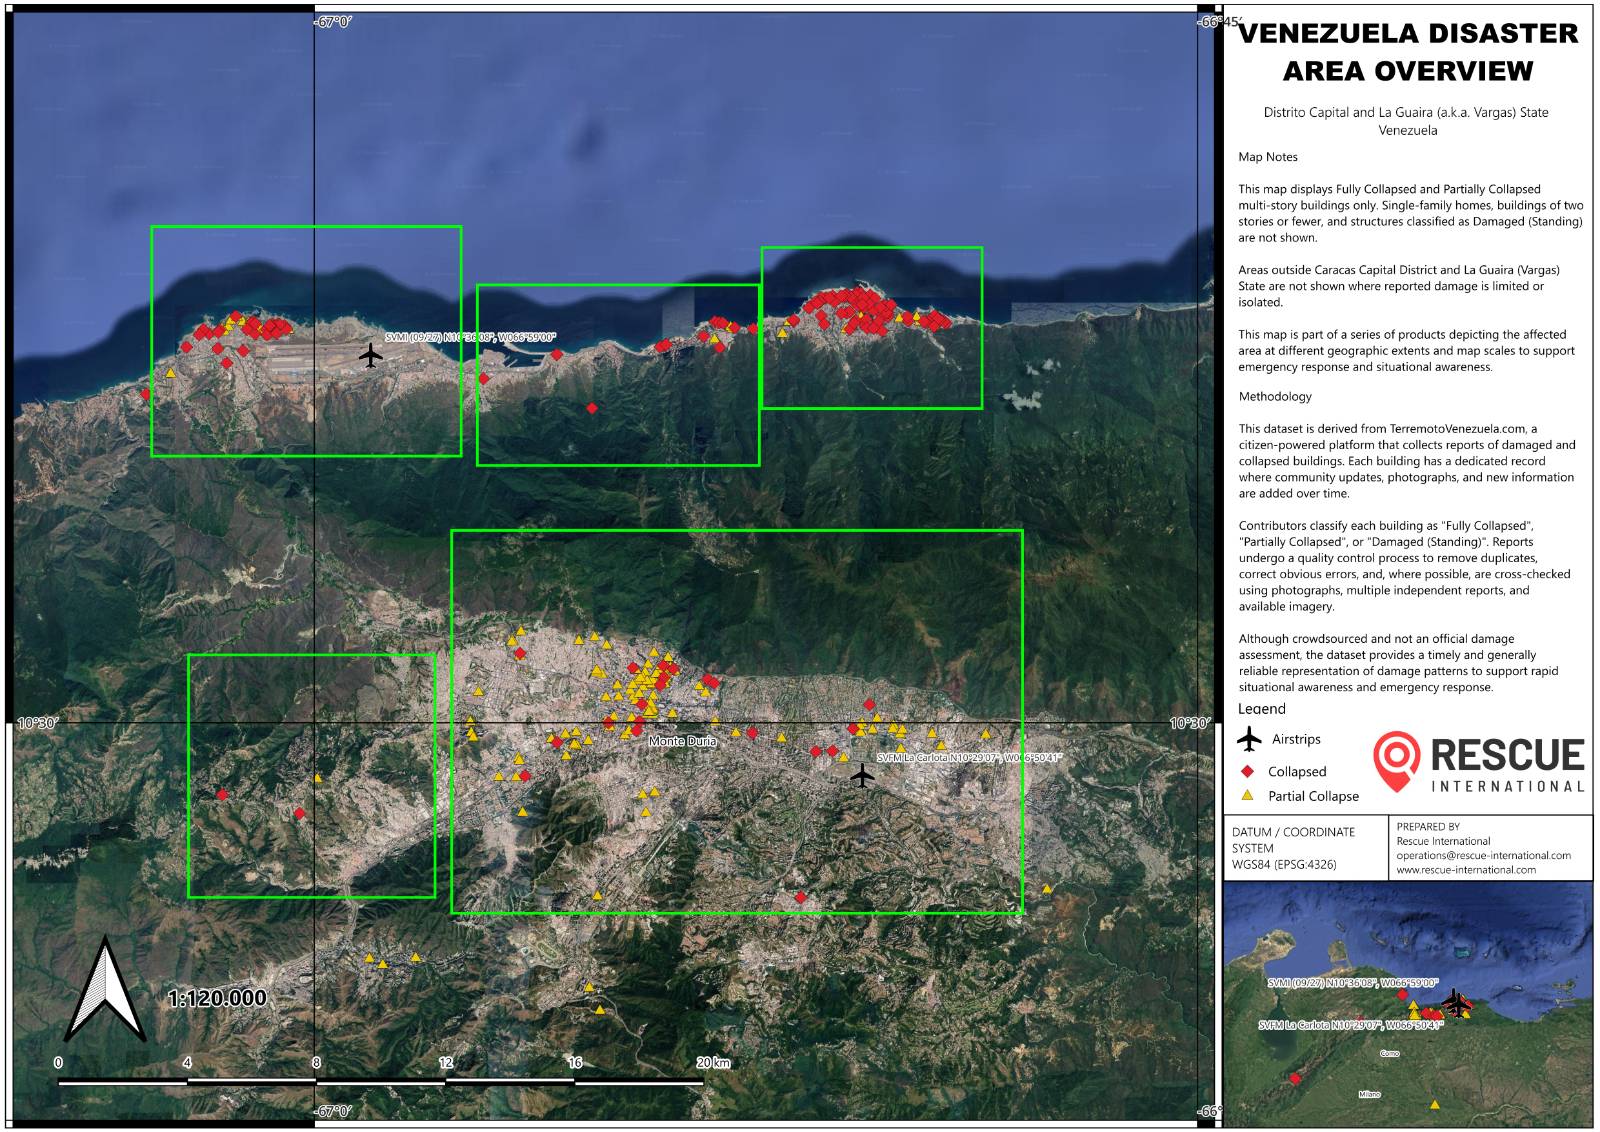Click the 'Map Notes' heading
The width and height of the screenshot is (1600, 1132).
pos(1268,157)
